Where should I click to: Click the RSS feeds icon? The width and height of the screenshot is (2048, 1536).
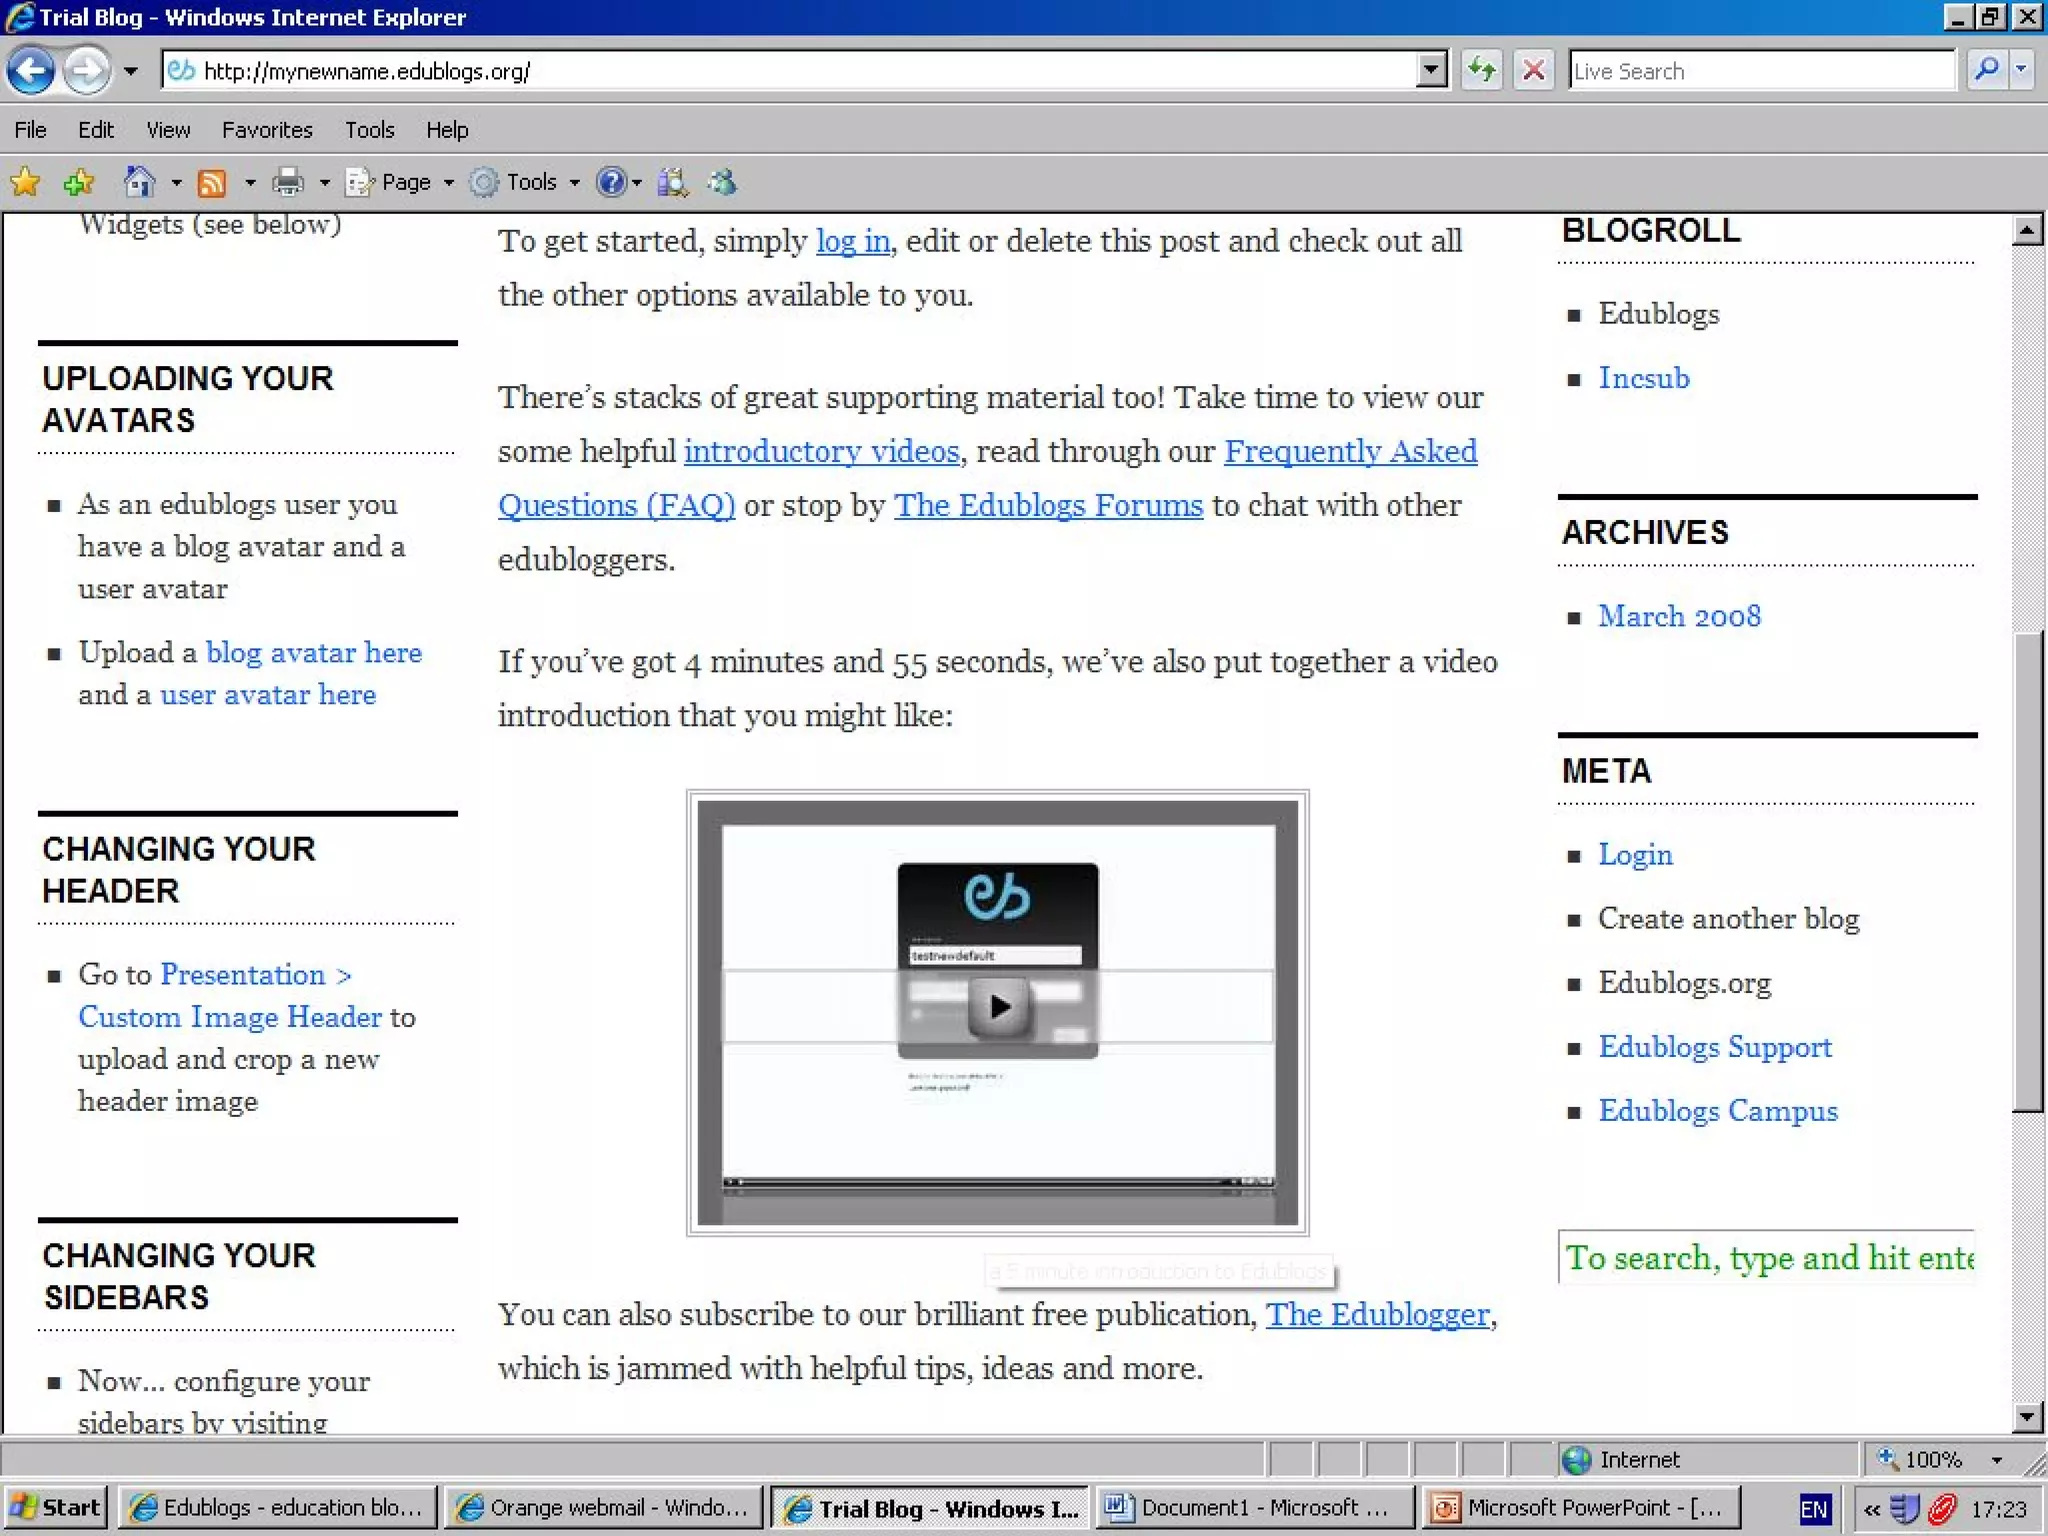click(212, 183)
